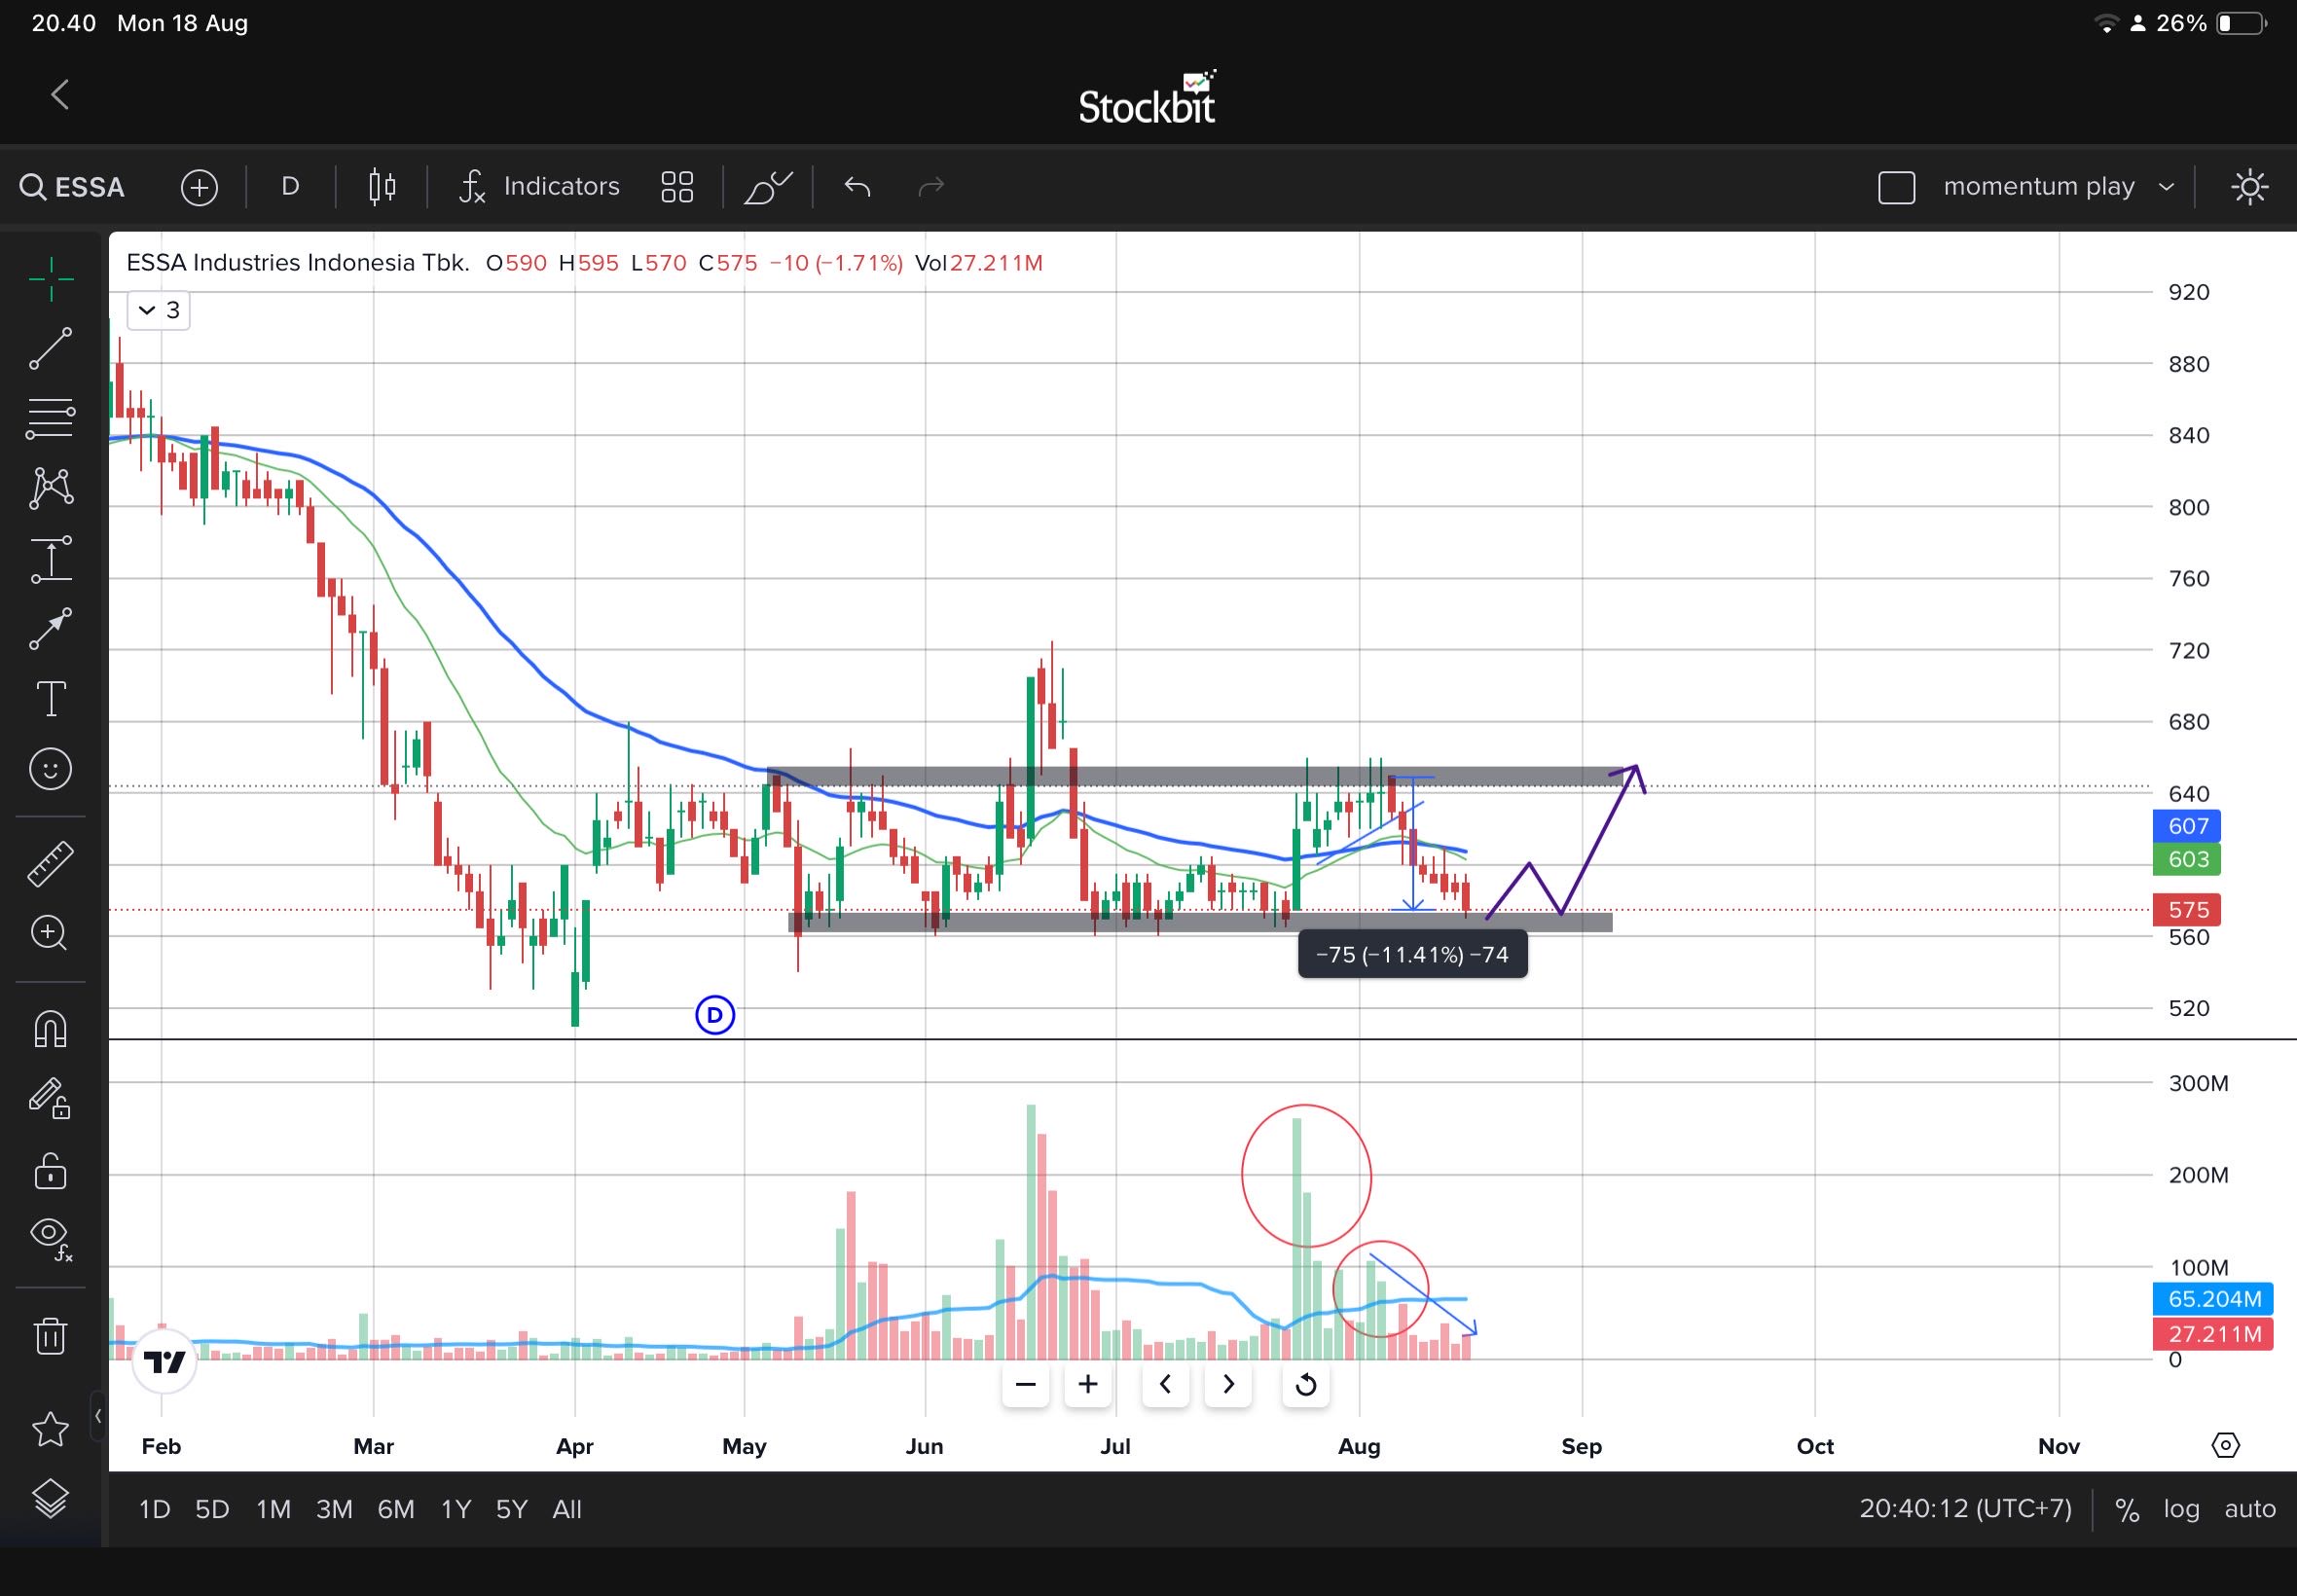
Task: Toggle log scale mode
Action: coord(2182,1509)
